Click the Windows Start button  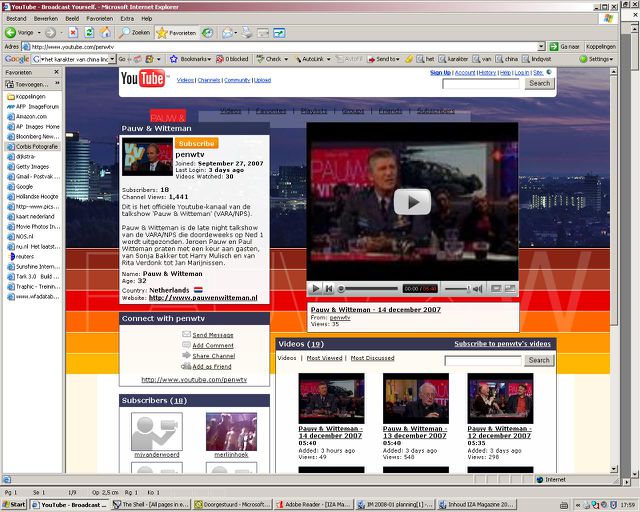click(14, 505)
